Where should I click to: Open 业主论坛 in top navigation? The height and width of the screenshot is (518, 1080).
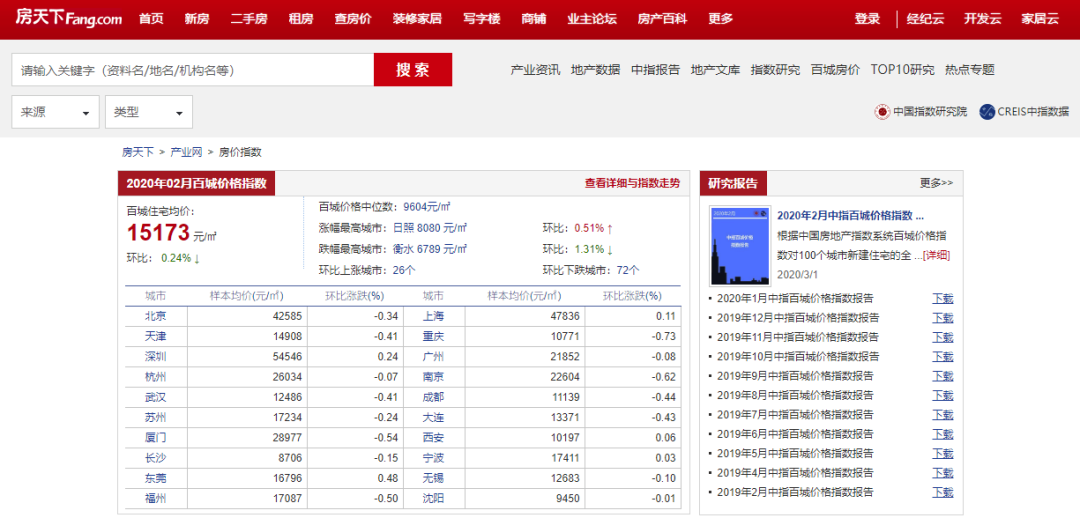point(592,19)
